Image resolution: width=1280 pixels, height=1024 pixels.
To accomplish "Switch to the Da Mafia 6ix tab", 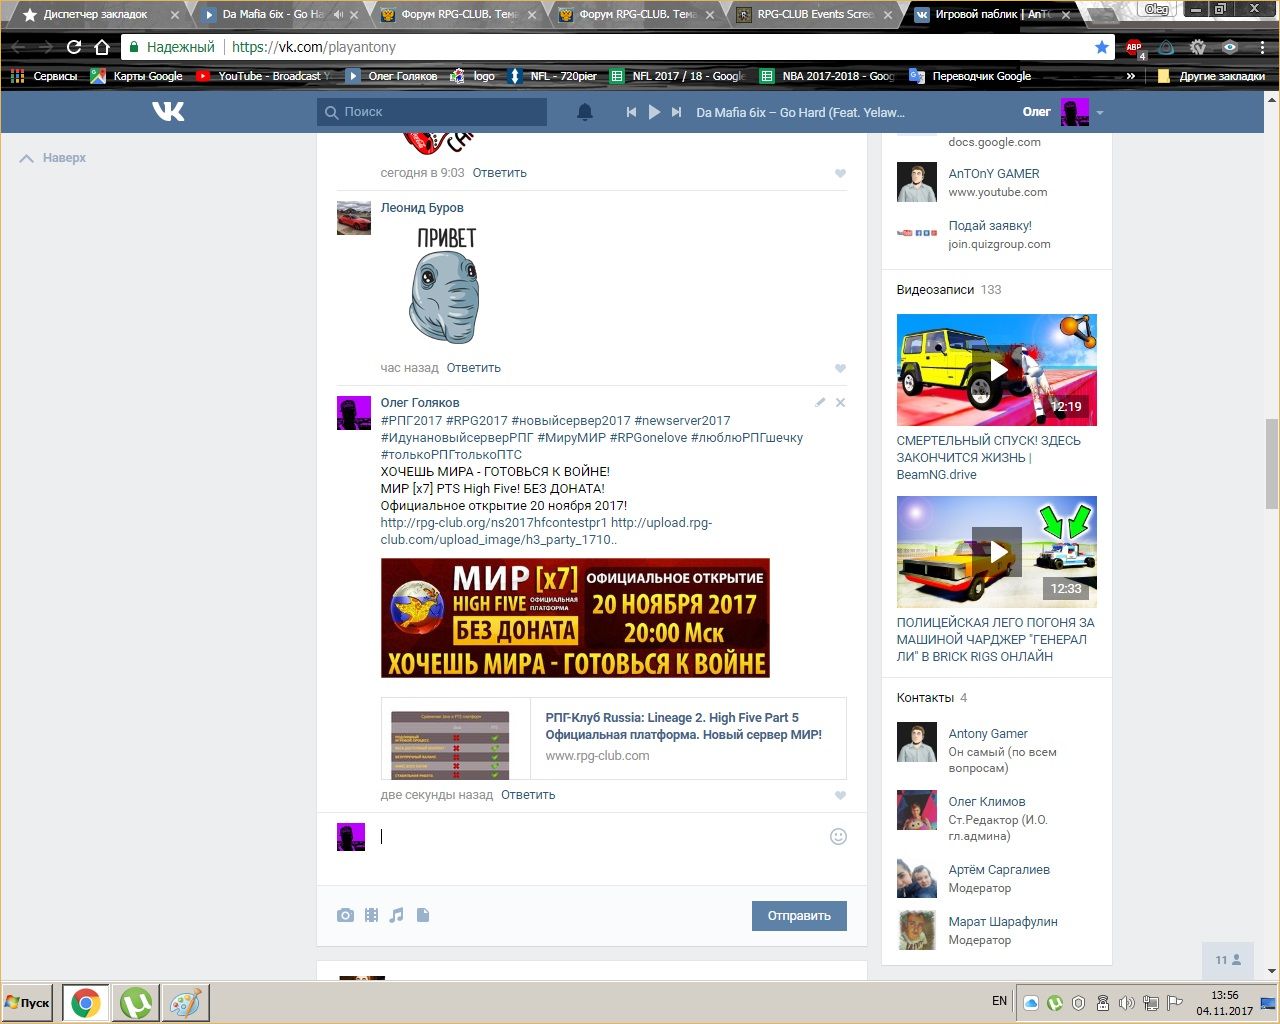I will click(x=277, y=15).
